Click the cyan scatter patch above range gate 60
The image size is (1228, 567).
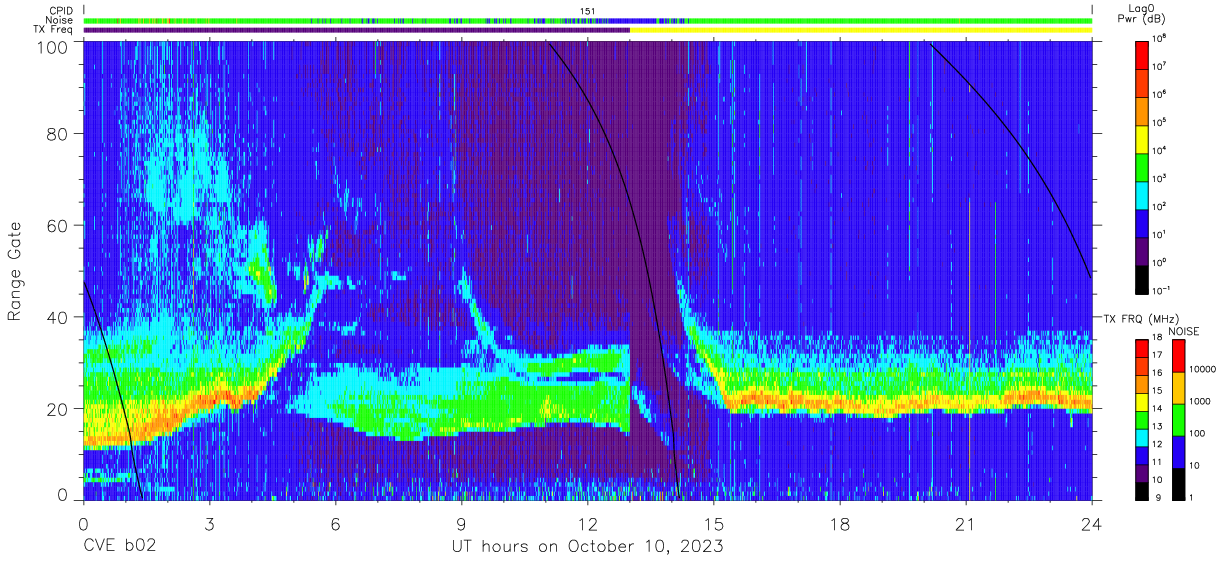pyautogui.click(x=185, y=170)
